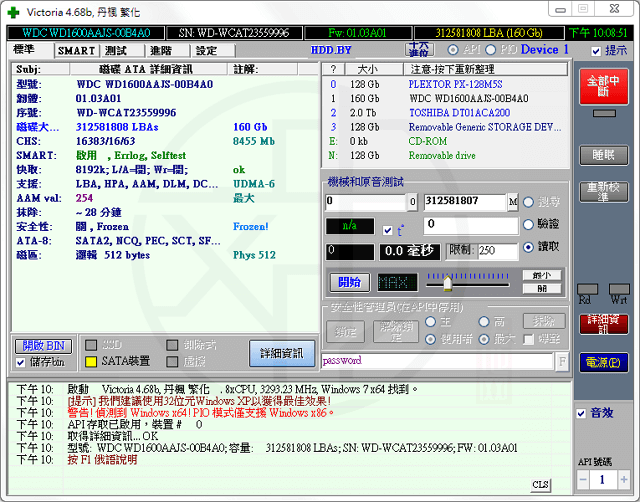Switch to the 測試 tab
The width and height of the screenshot is (640, 502).
[122, 51]
